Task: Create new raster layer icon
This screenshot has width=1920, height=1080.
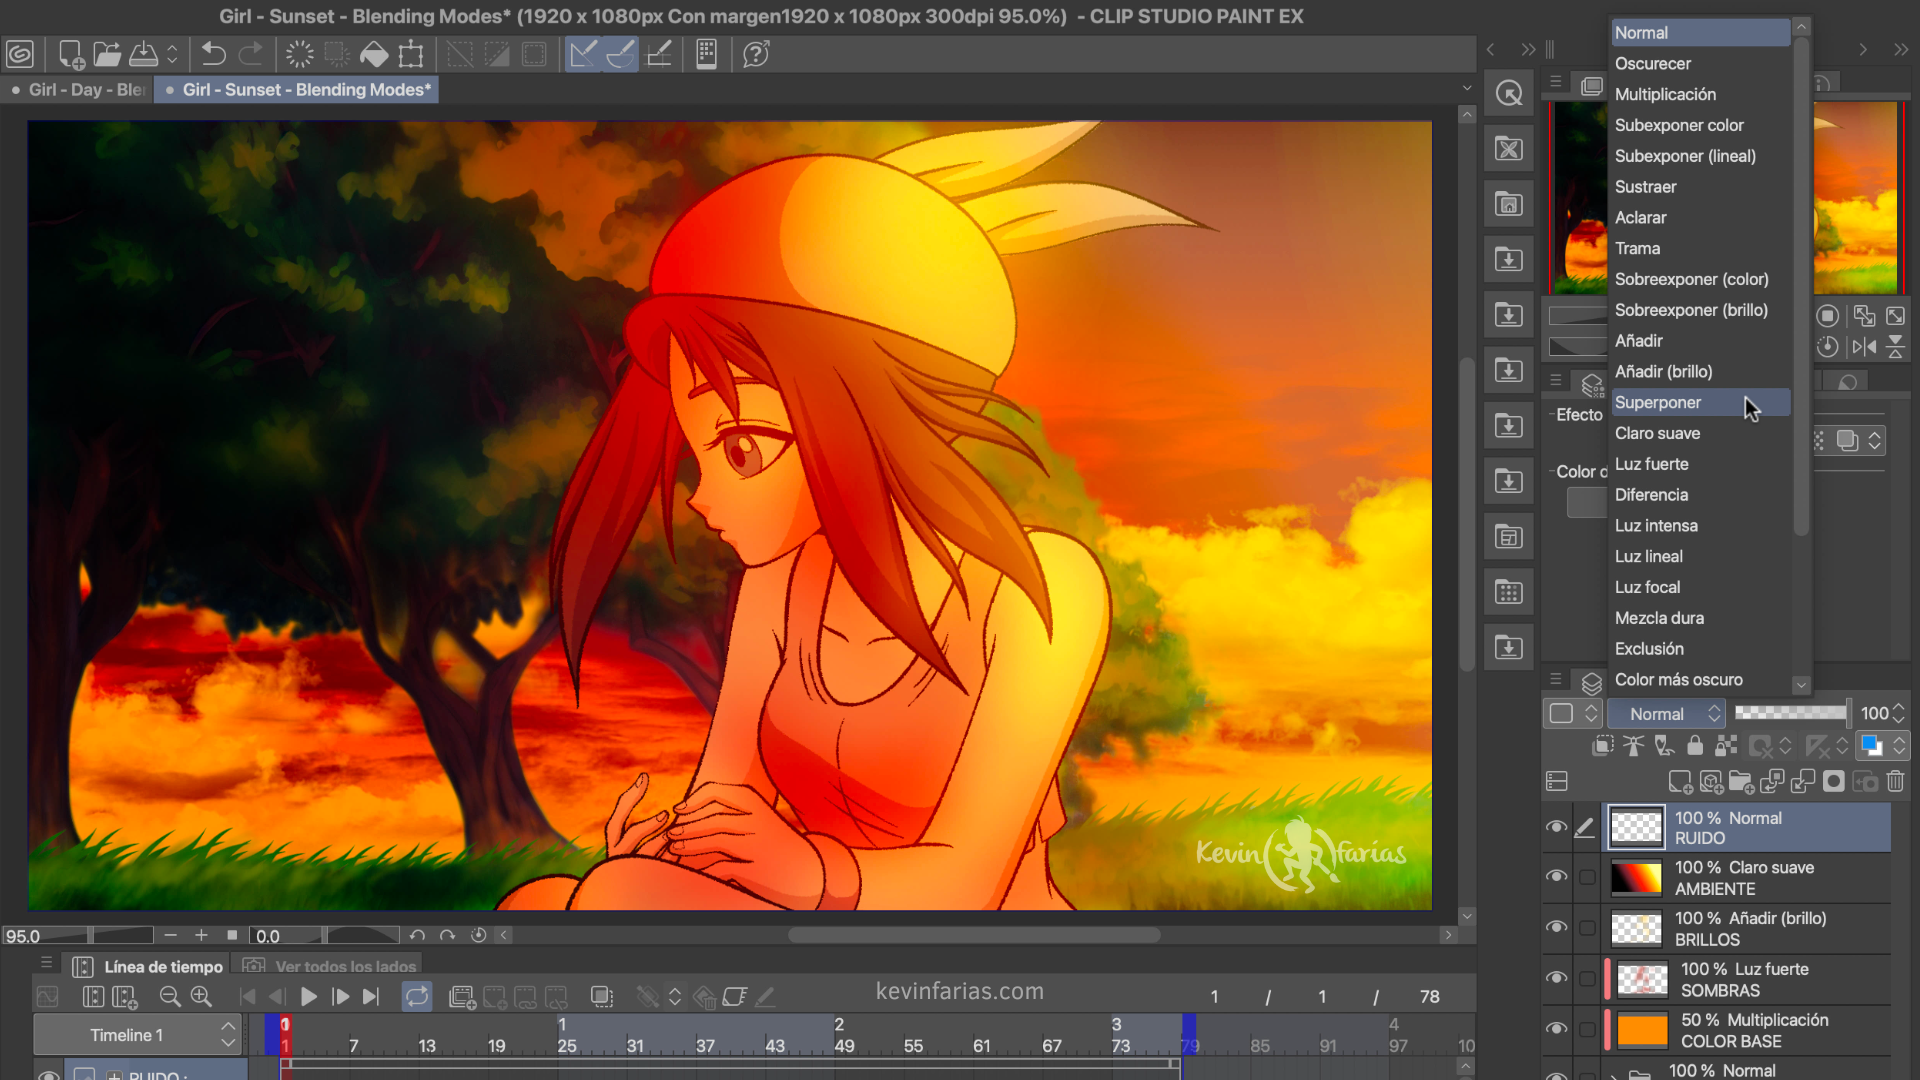Action: 1680,782
